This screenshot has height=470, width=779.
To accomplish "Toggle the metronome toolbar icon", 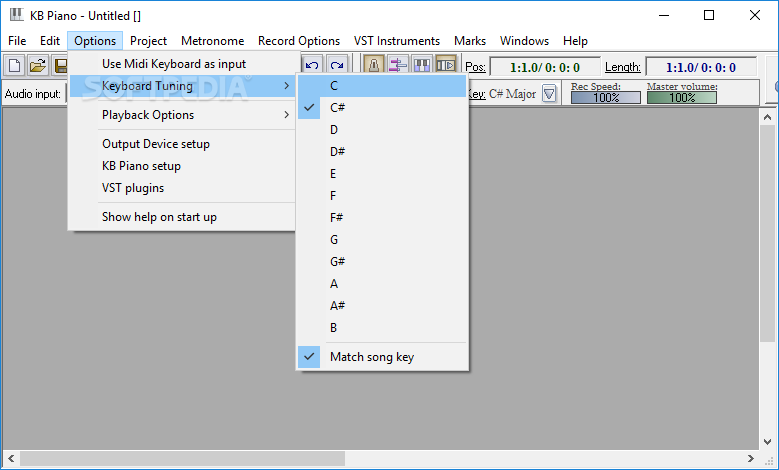I will (x=374, y=65).
